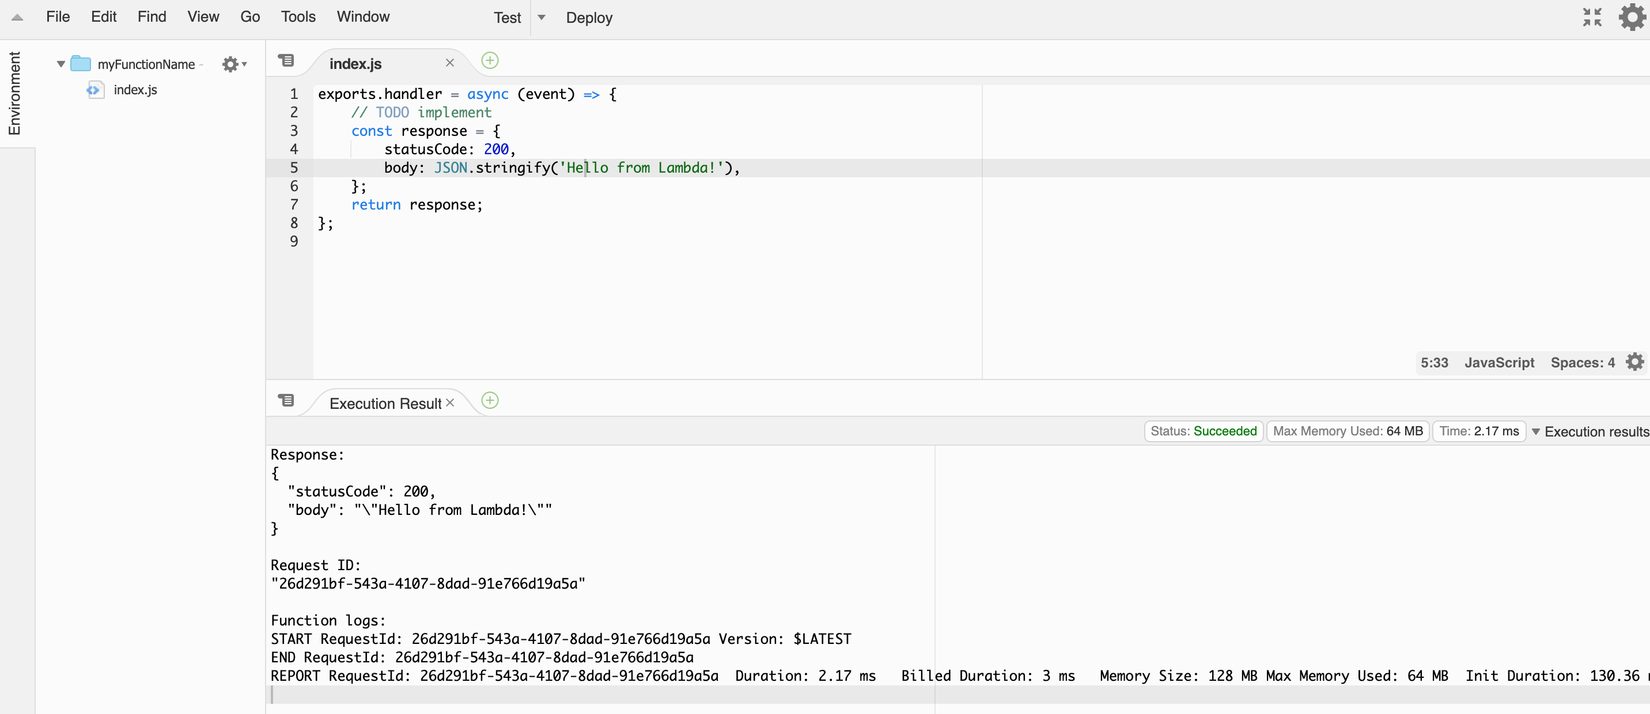Select index.js in the file tree

tap(135, 90)
